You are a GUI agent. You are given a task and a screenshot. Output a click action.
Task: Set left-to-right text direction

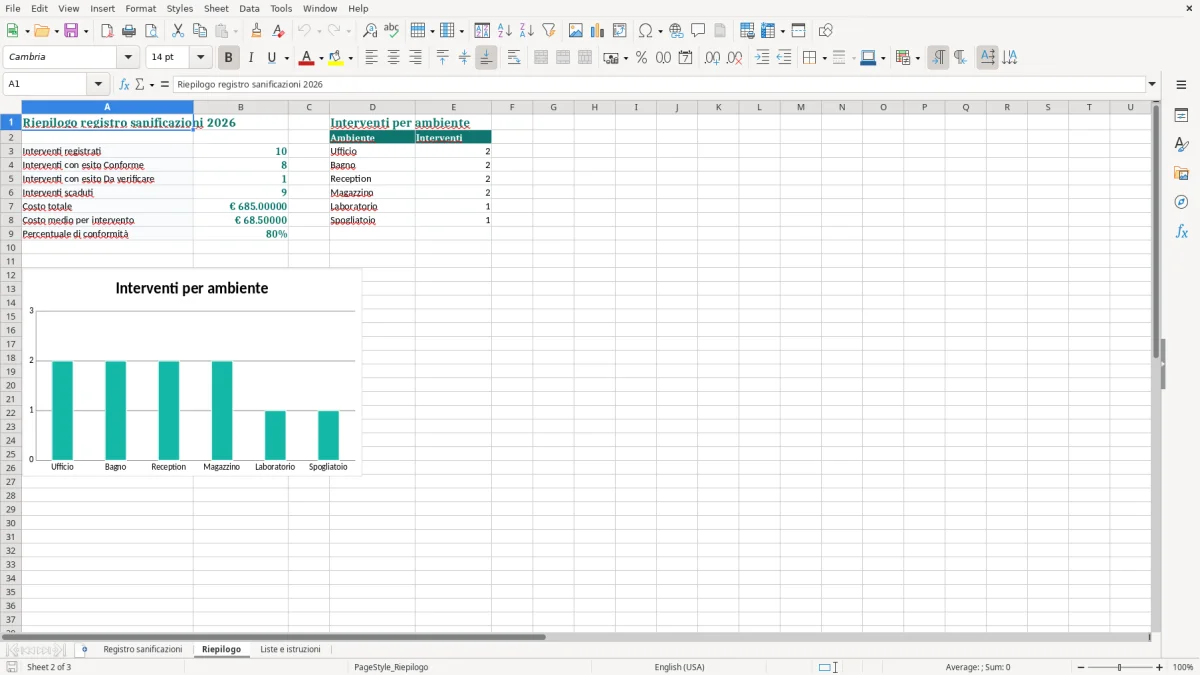[x=938, y=58]
